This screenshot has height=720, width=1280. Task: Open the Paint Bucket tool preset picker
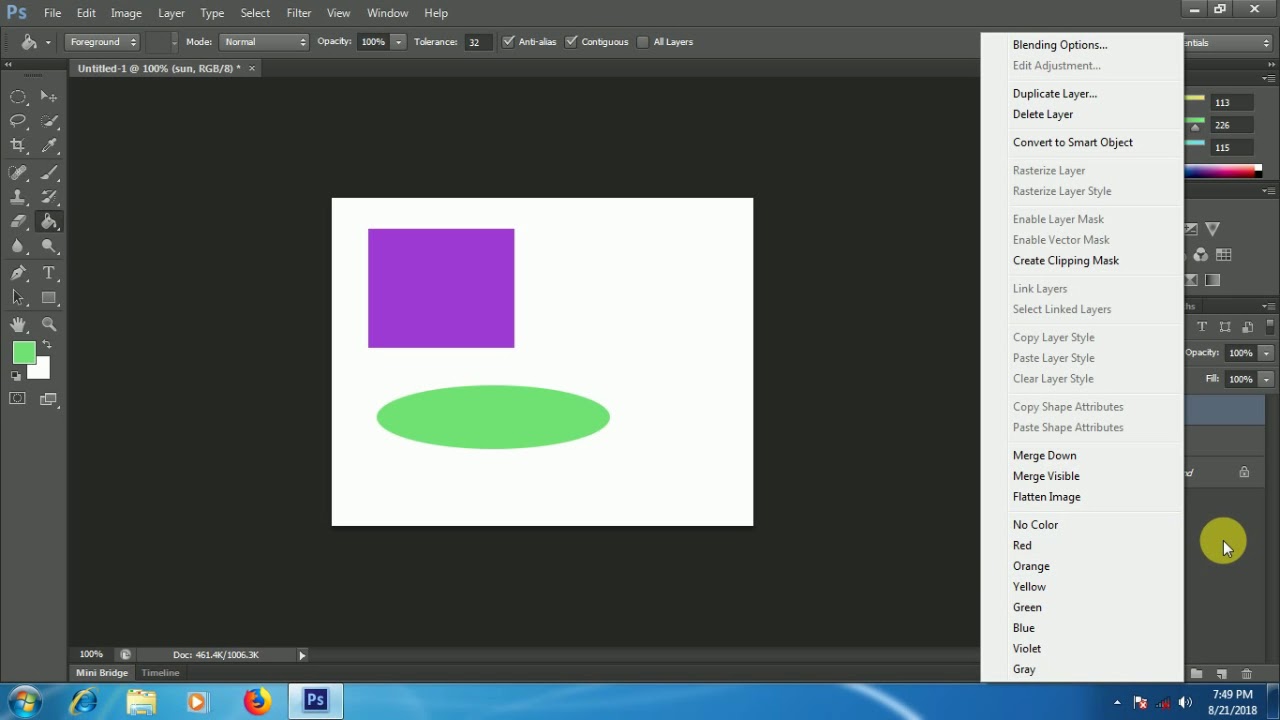(x=35, y=42)
